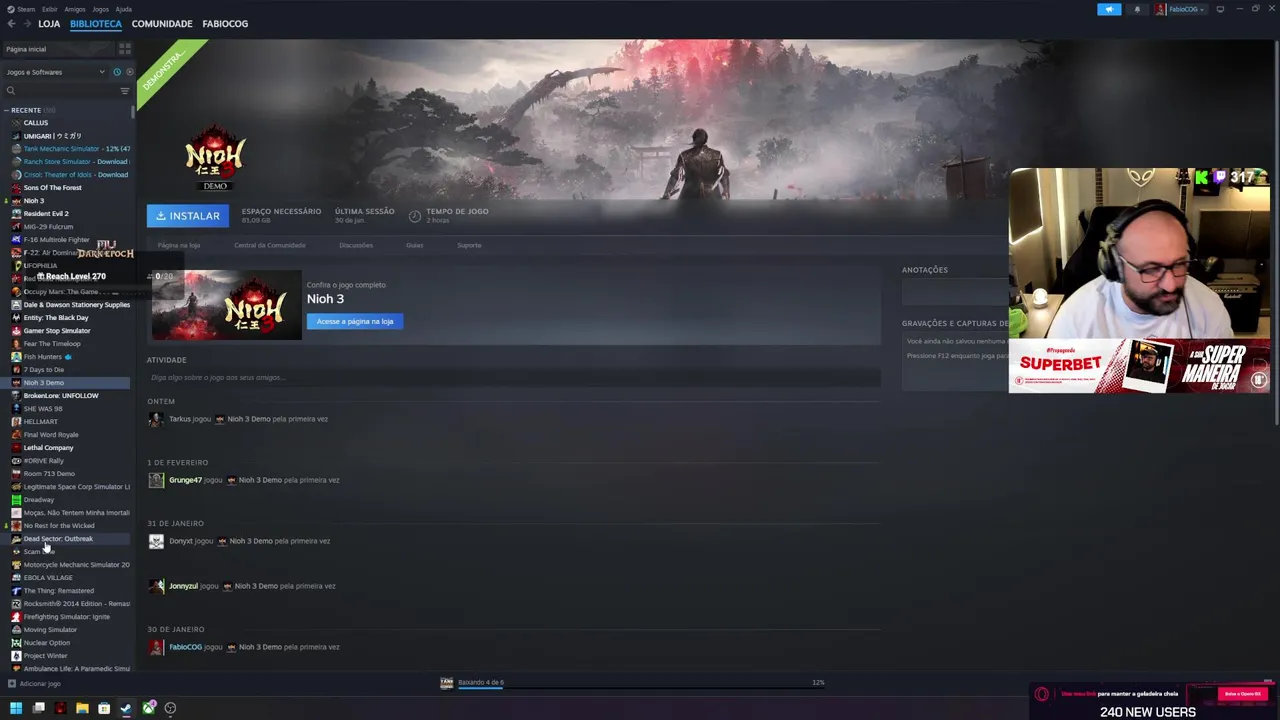Open the Guias tab

coord(415,245)
